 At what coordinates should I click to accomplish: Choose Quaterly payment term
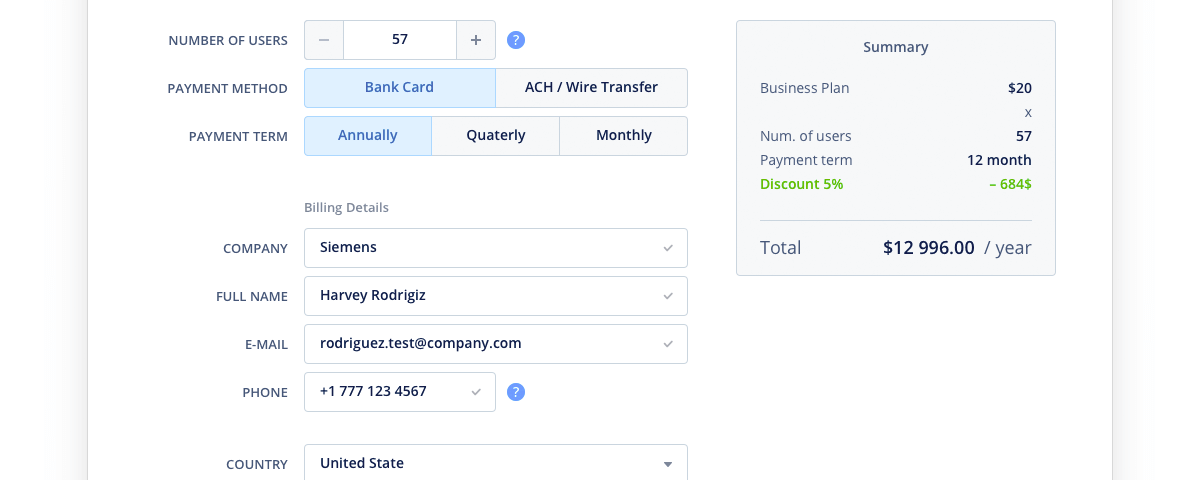495,136
